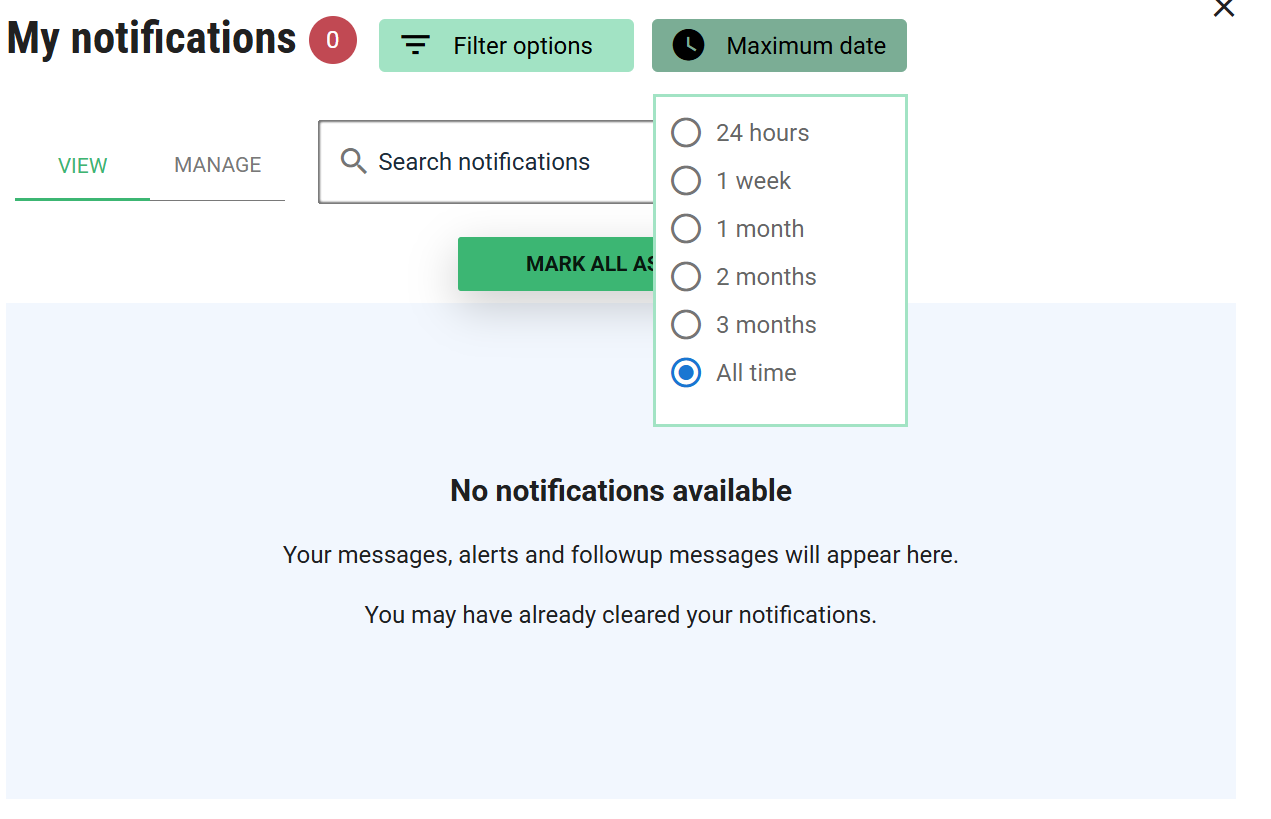1271x819 pixels.
Task: Open the Filter options dropdown
Action: tap(506, 46)
